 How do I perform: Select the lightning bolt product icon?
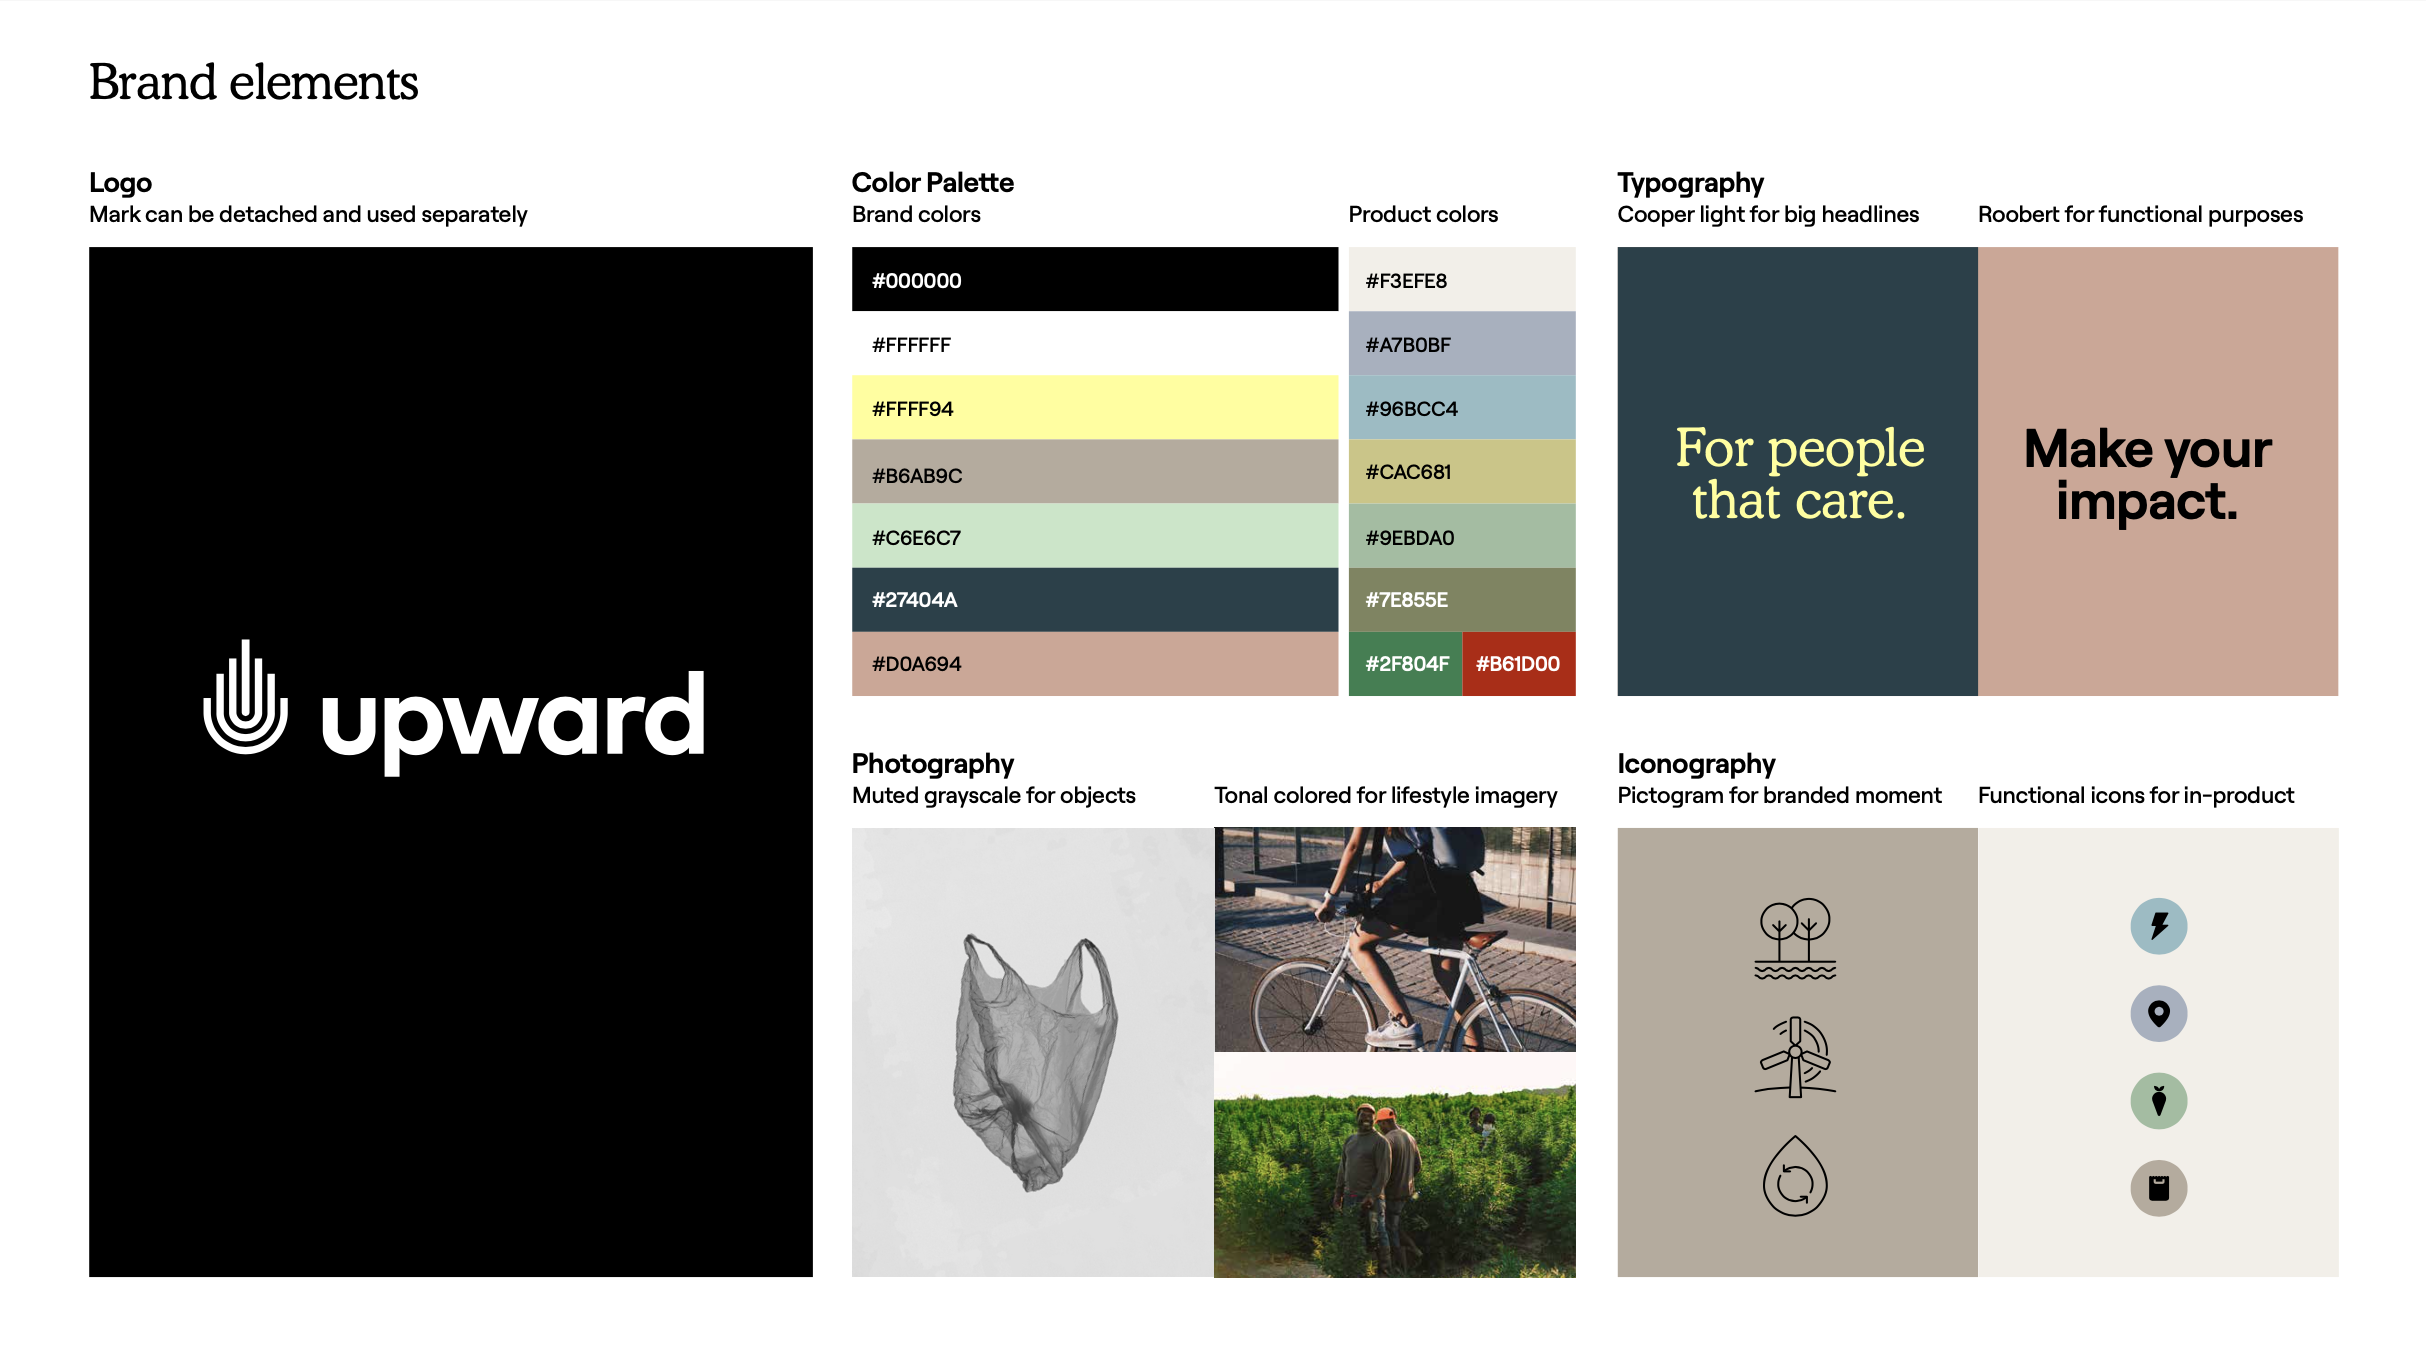tap(2158, 926)
